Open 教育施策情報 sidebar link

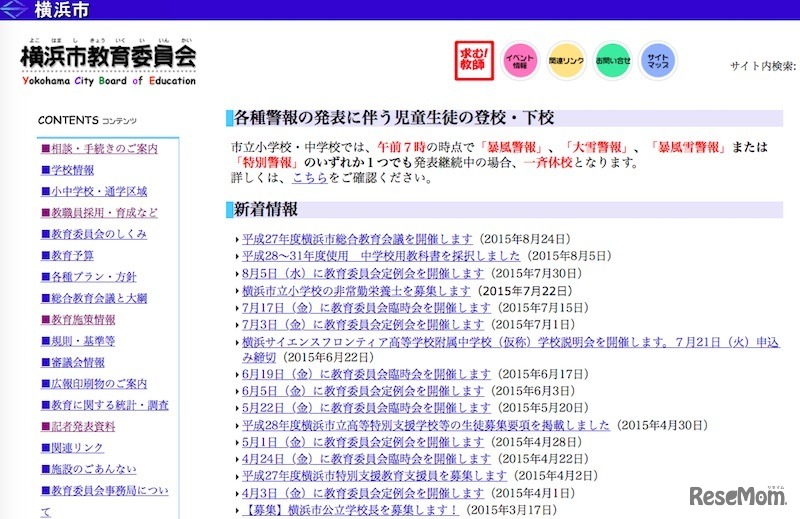click(x=79, y=319)
